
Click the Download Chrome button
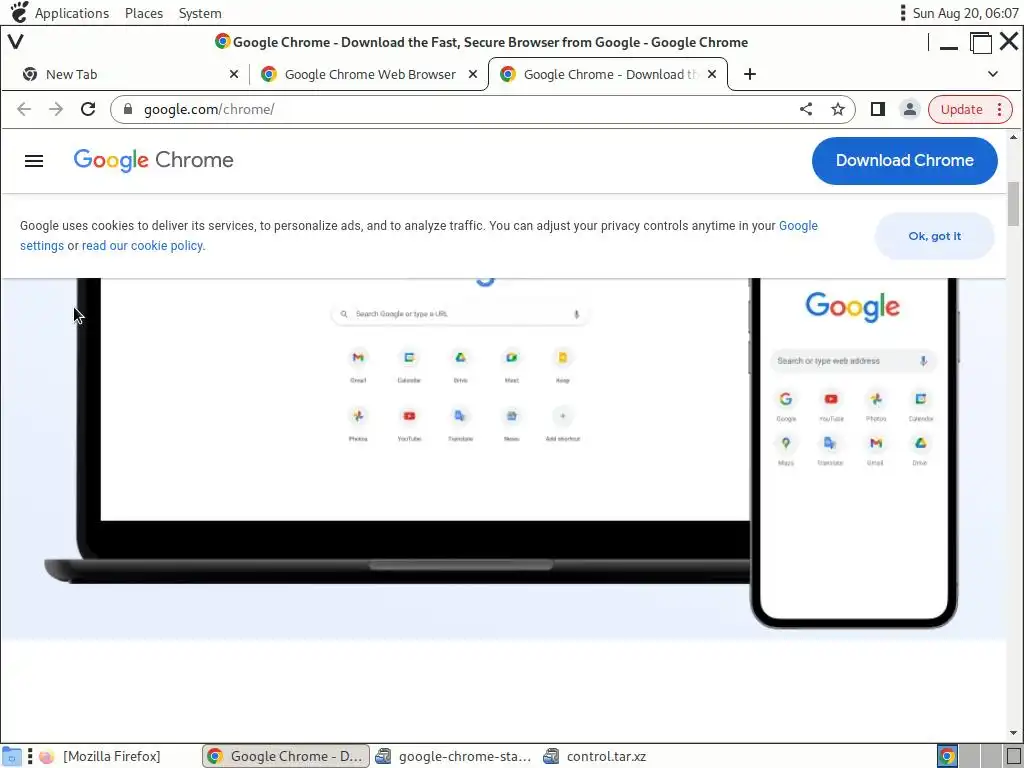pos(904,161)
